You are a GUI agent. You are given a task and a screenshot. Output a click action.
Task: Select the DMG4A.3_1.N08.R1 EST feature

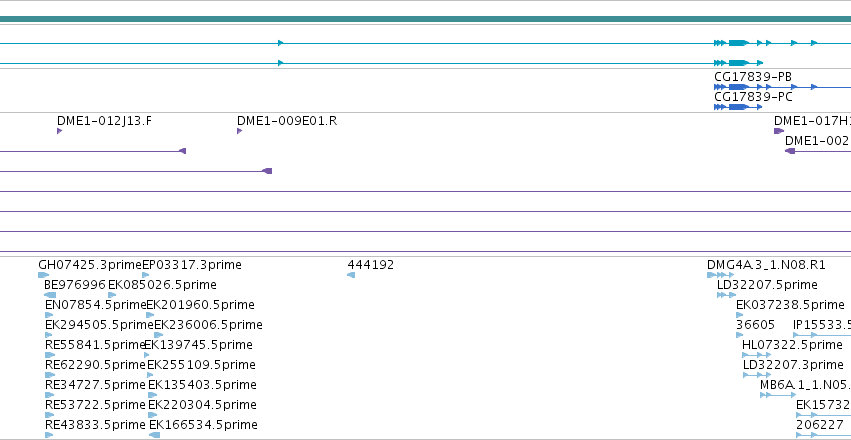tap(720, 275)
